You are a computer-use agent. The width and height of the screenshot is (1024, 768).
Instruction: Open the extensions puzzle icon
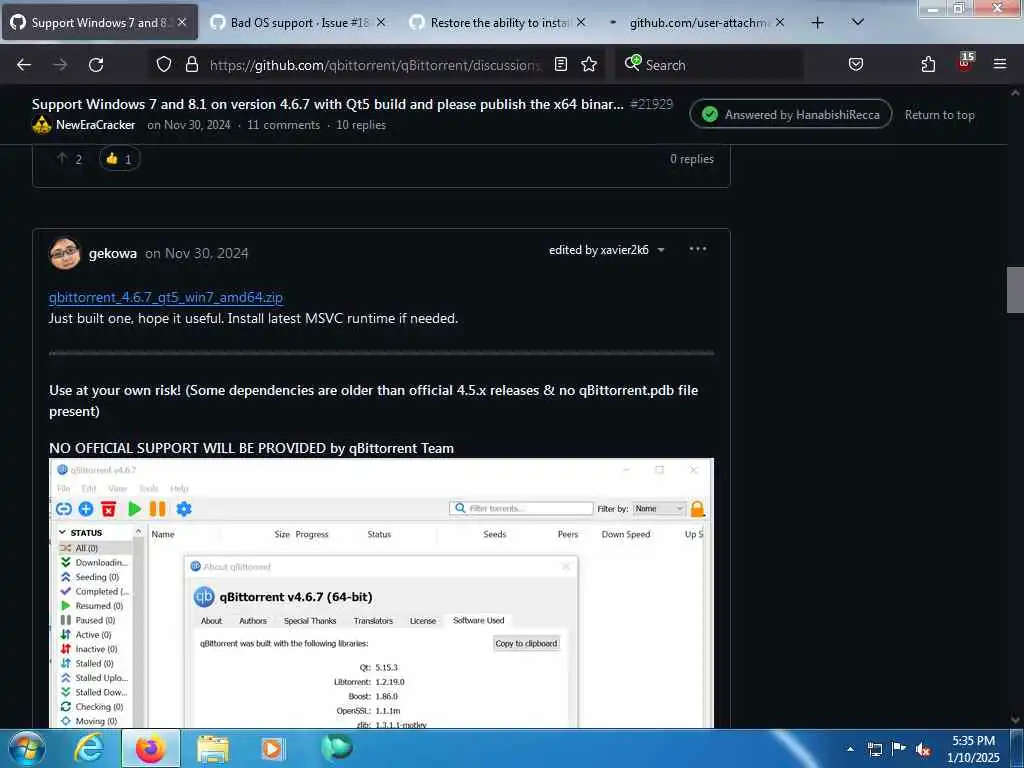click(x=928, y=64)
